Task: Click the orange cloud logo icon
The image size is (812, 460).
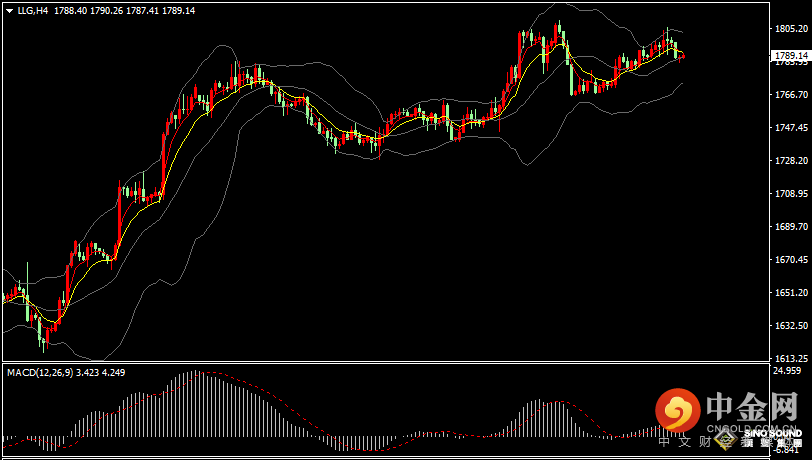Action: pyautogui.click(x=678, y=409)
